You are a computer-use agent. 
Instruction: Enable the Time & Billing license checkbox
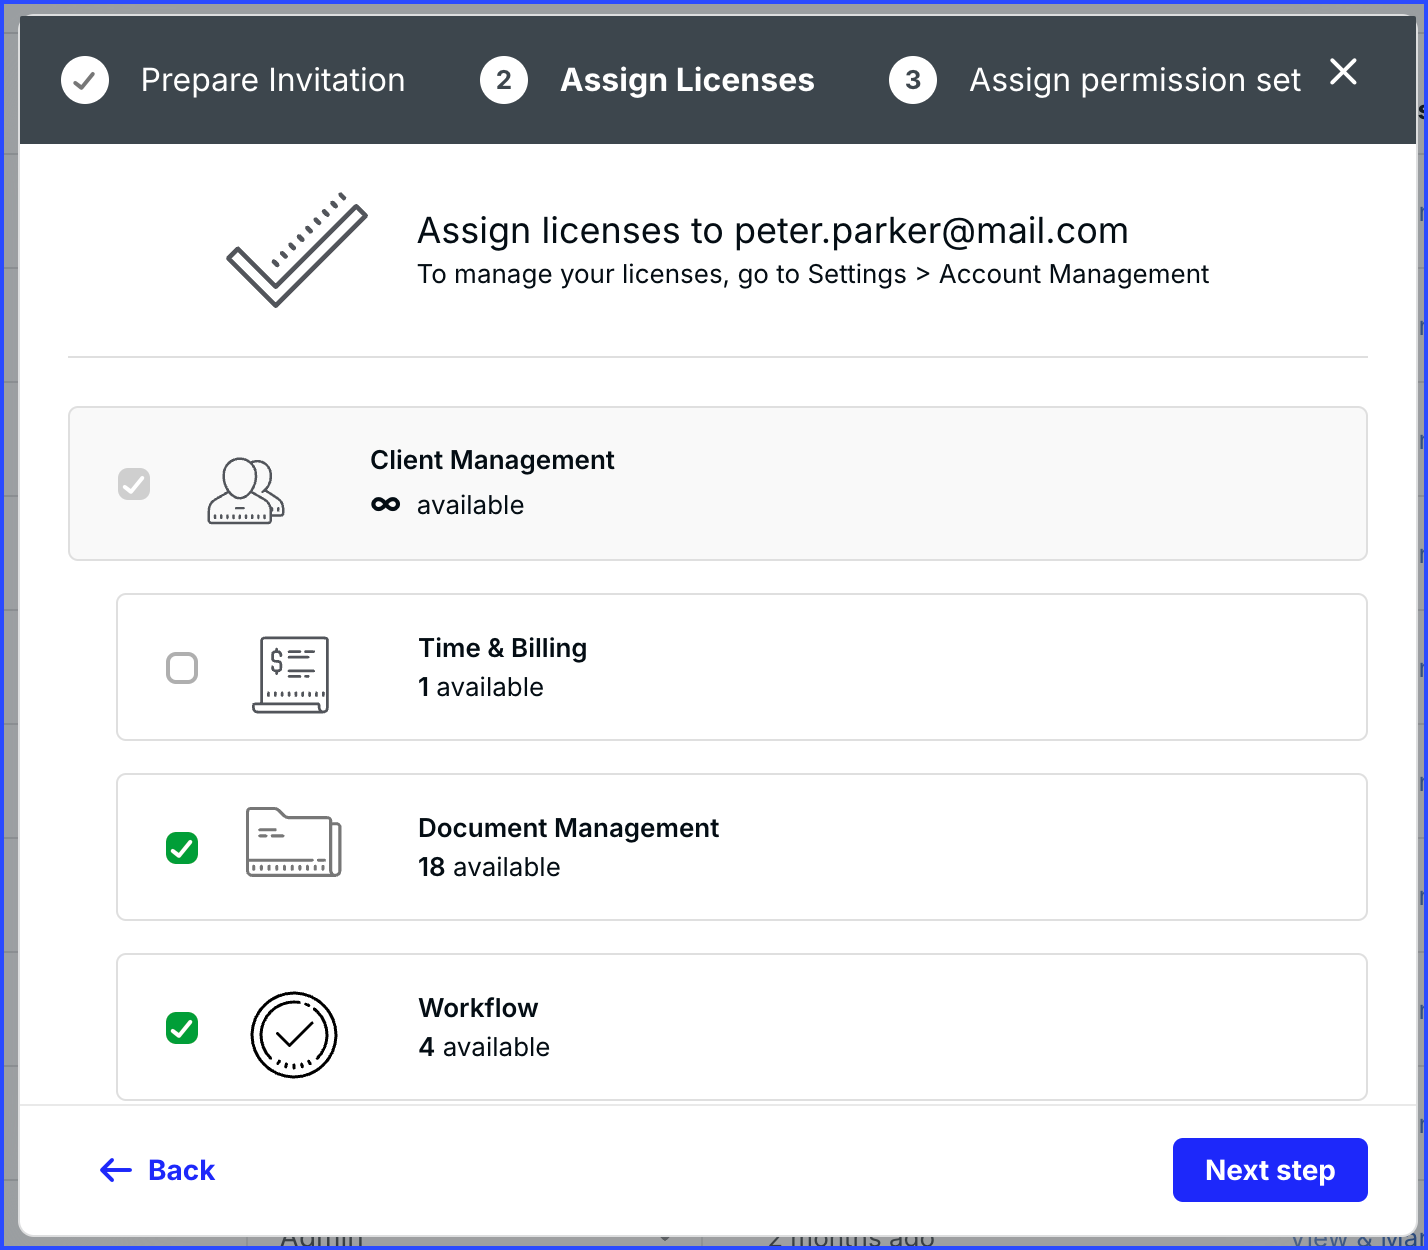[x=182, y=668]
